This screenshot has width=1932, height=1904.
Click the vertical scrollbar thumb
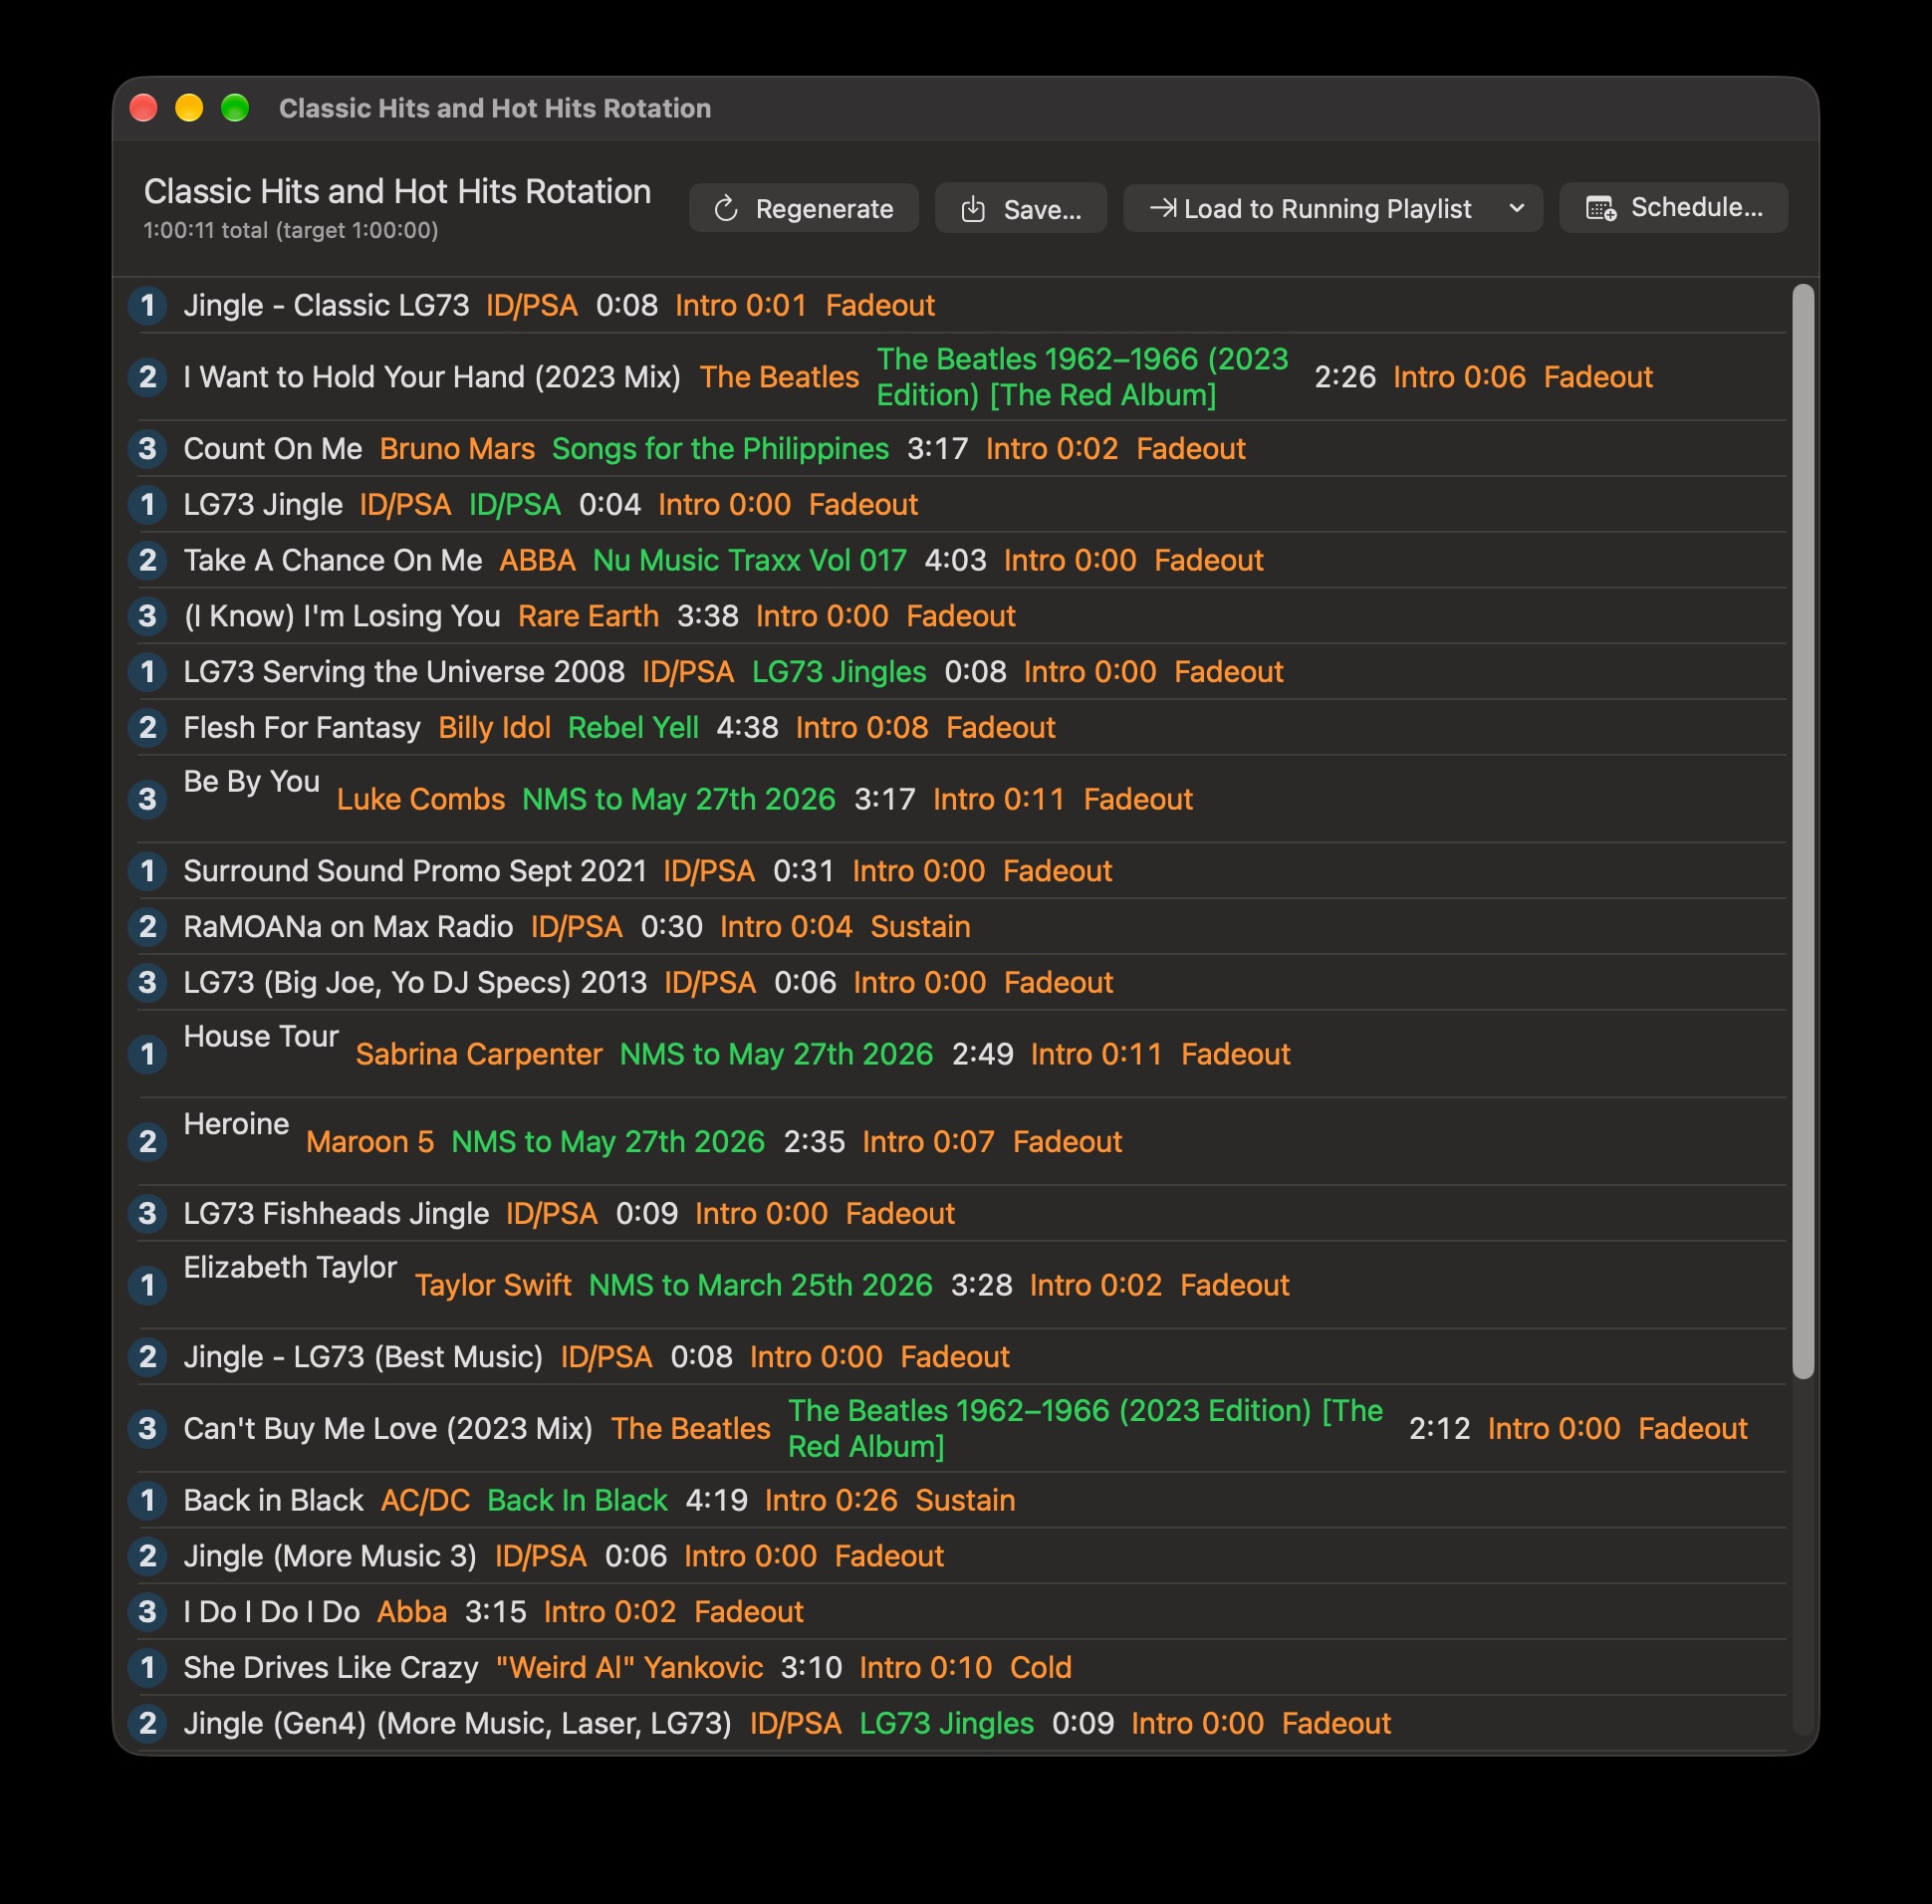coord(1802,831)
